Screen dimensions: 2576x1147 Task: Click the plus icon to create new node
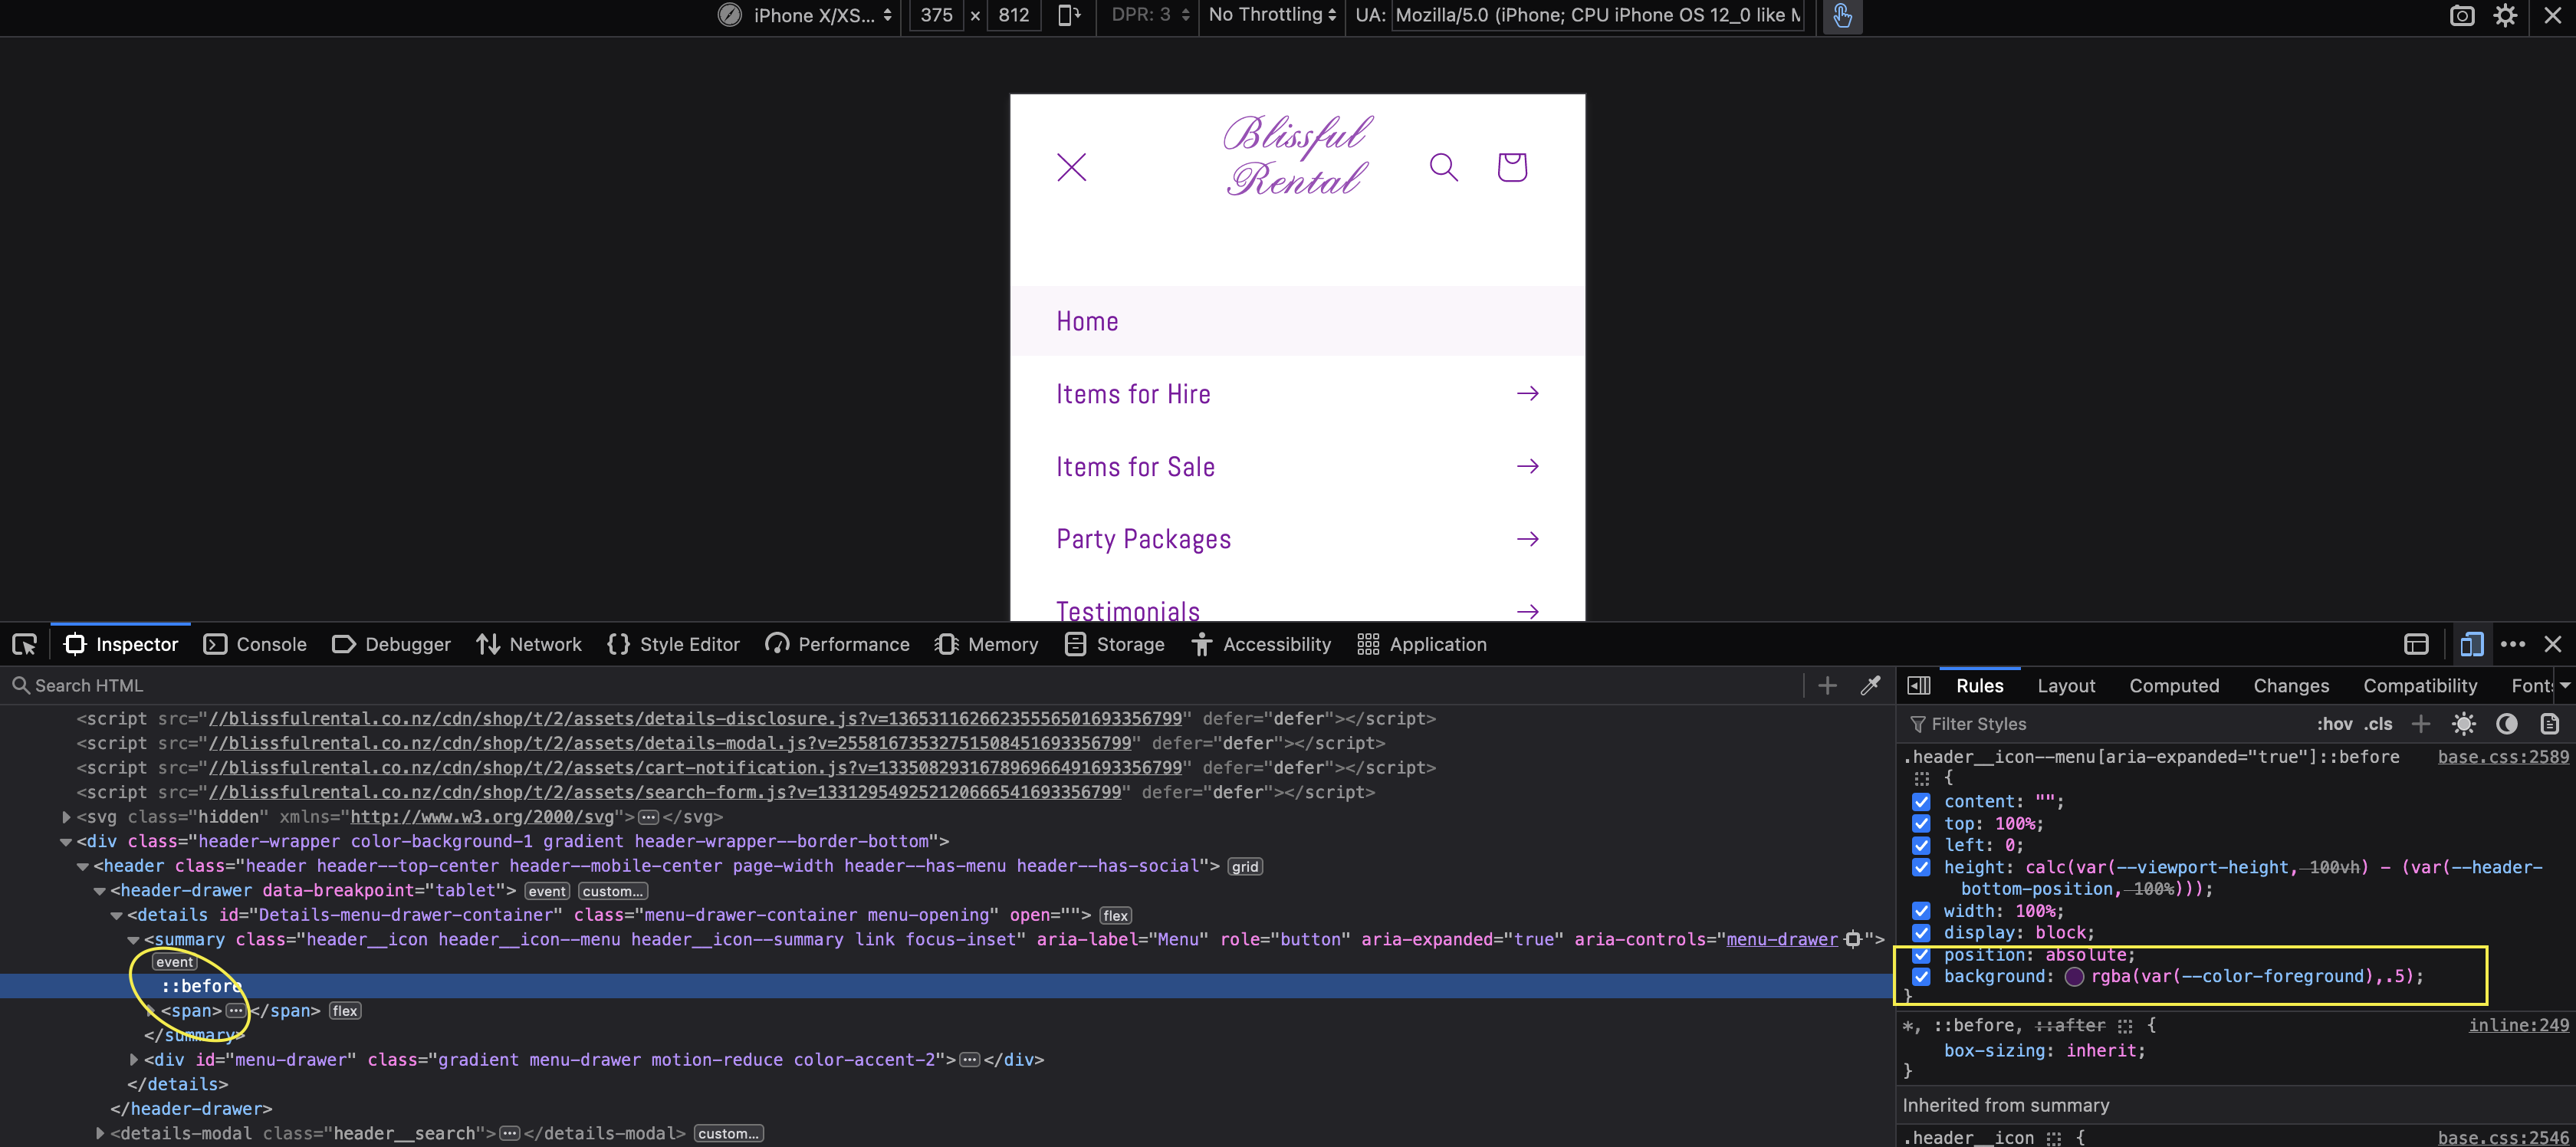[x=1827, y=685]
